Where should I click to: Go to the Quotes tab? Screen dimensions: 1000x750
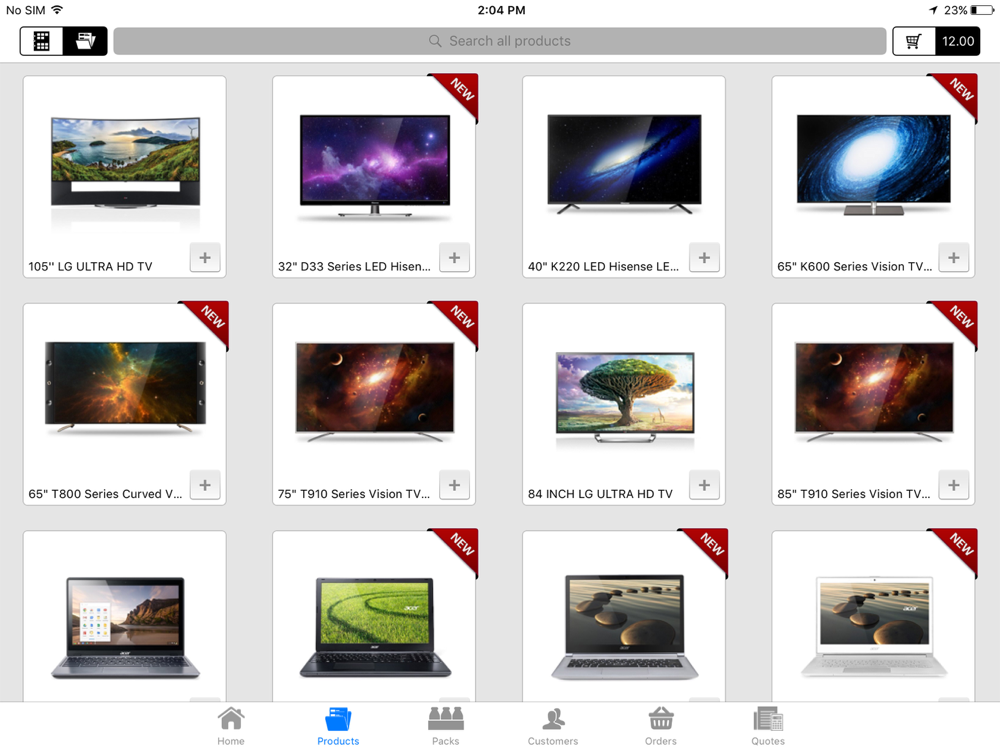click(x=768, y=726)
